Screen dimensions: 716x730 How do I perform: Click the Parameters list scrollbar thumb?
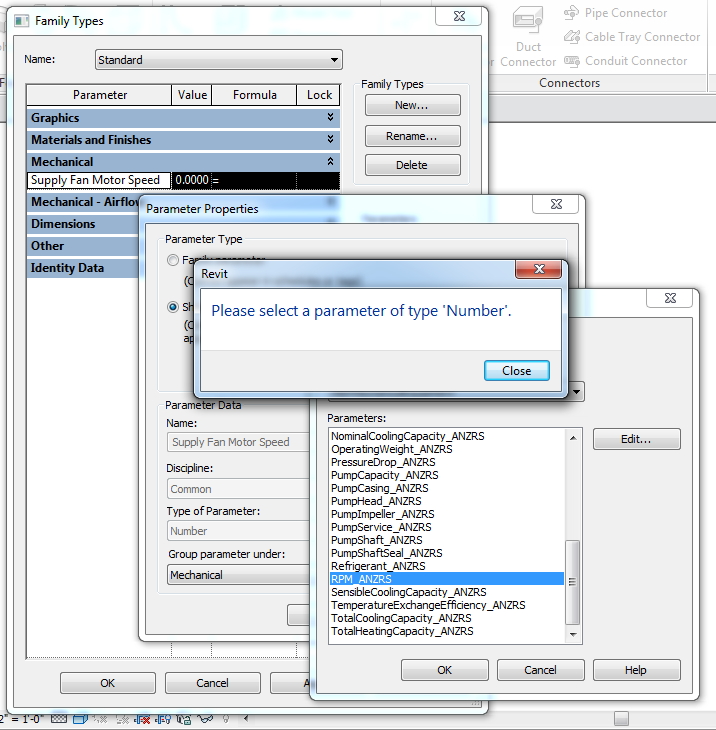(x=573, y=582)
